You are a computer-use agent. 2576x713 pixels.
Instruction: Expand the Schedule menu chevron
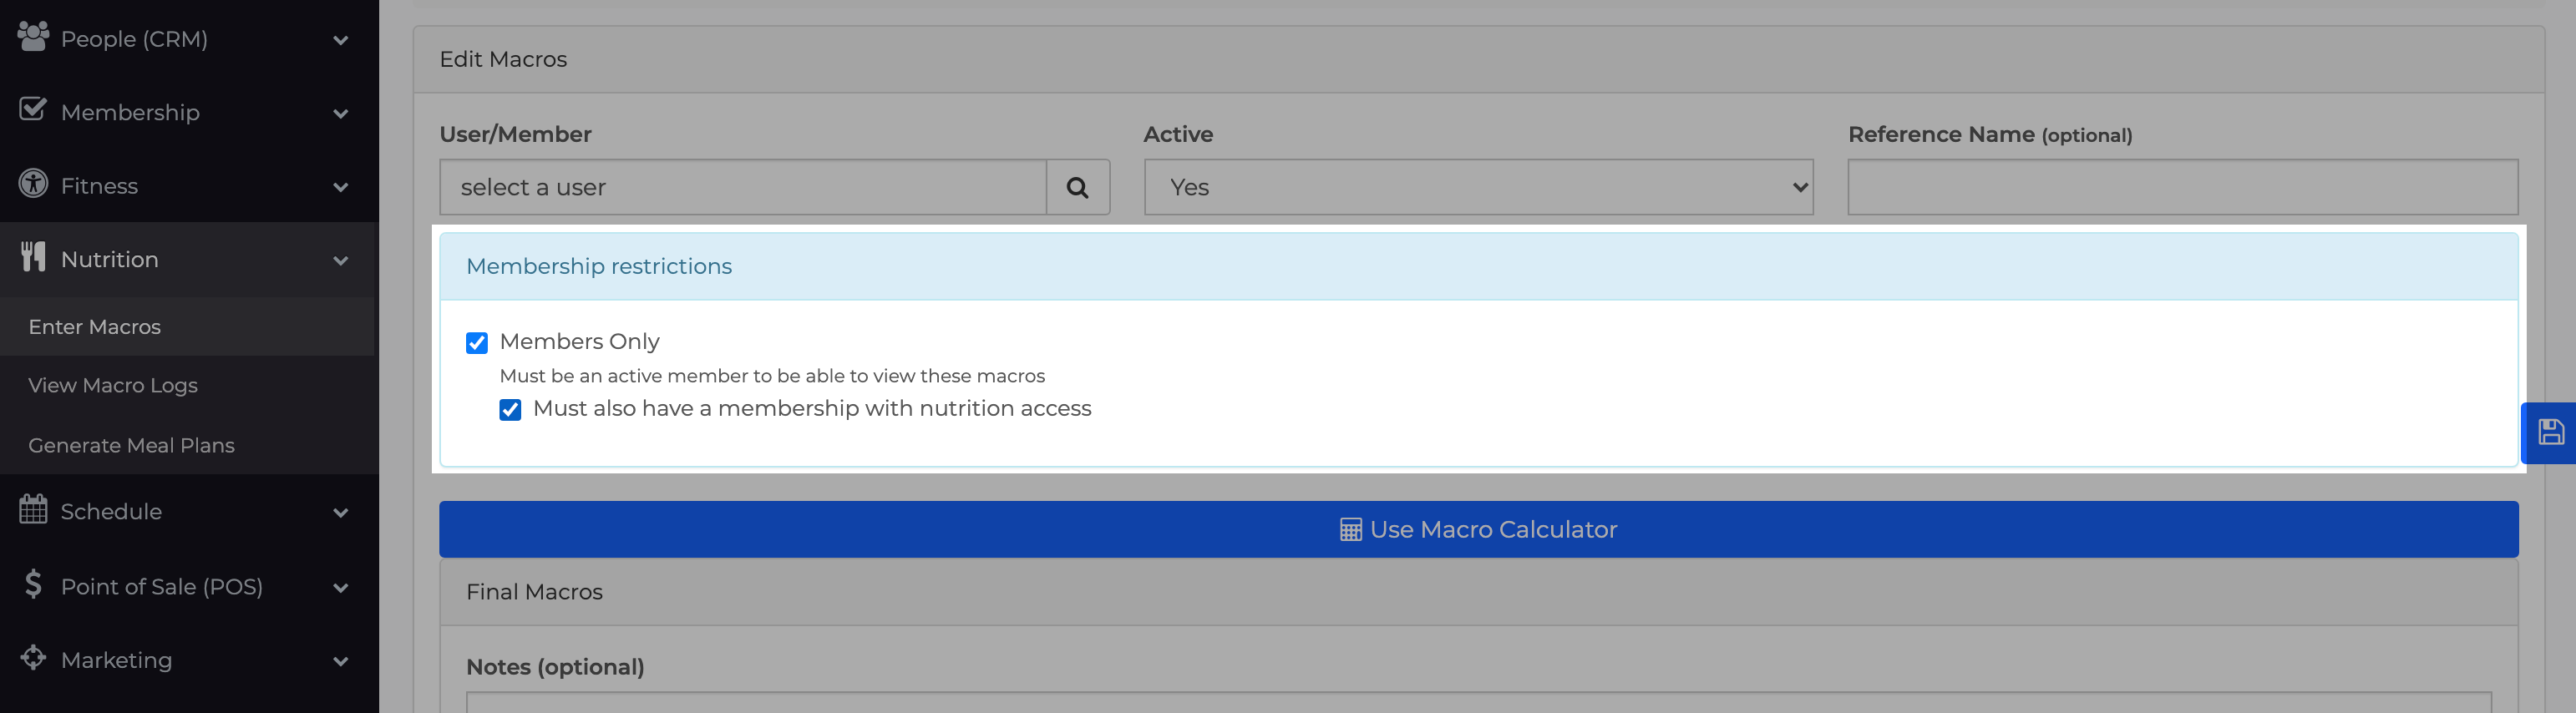pos(341,513)
